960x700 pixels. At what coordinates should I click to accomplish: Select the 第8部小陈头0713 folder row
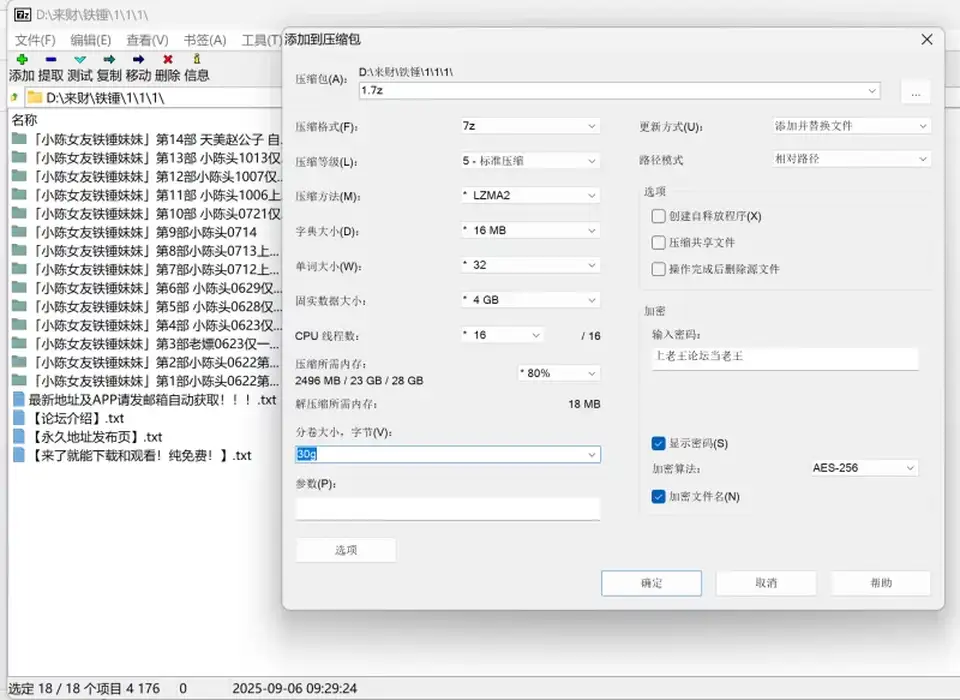click(x=147, y=250)
